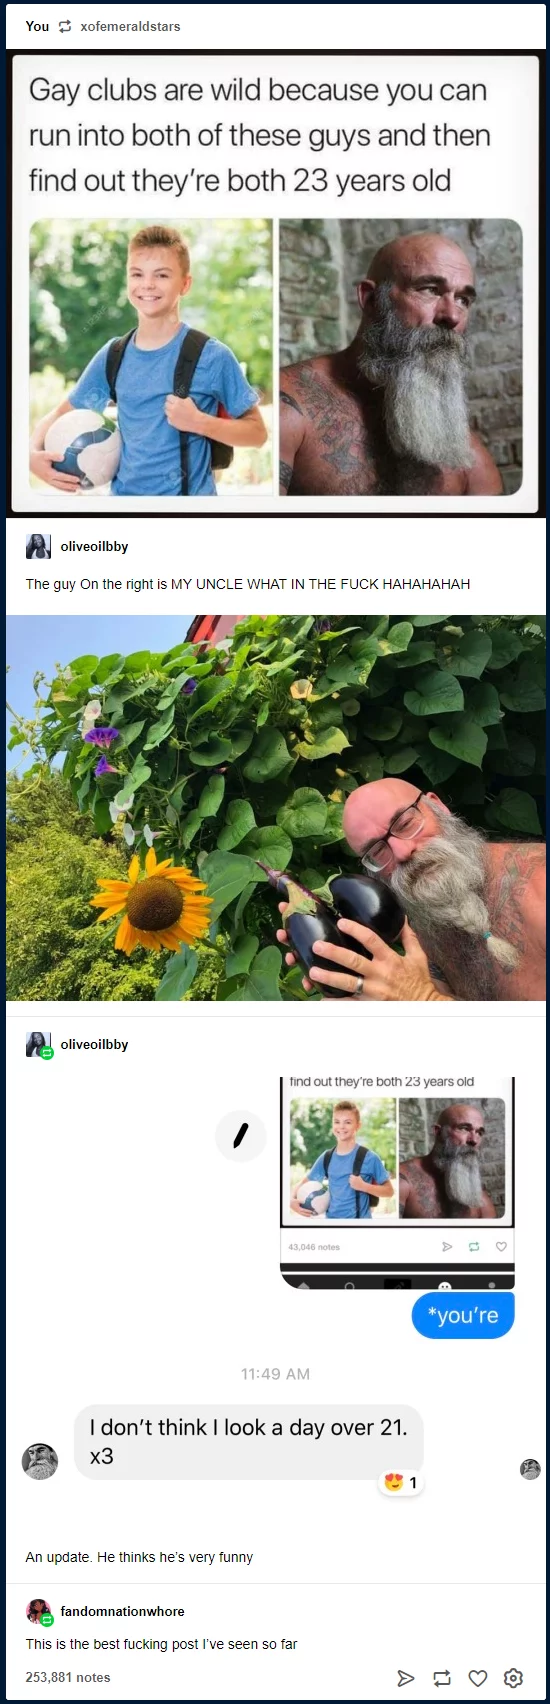Screen dimensions: 550x1704
Task: Click the small read-receipt avatar on right
Action: 530,1469
